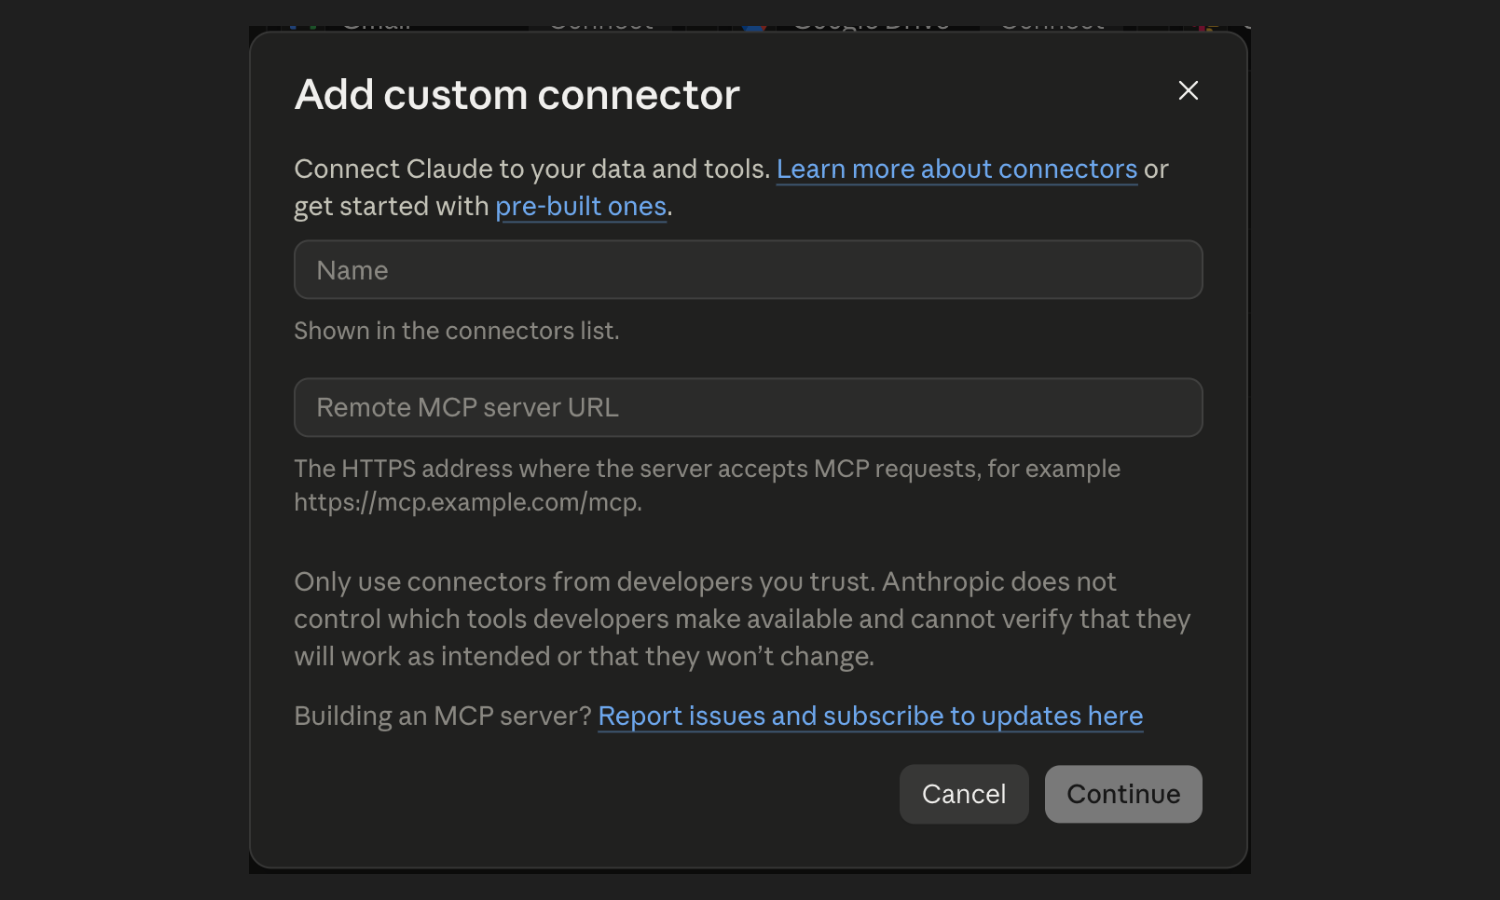The height and width of the screenshot is (900, 1500).
Task: Open Report issues and subscribe to updates link
Action: pyautogui.click(x=870, y=716)
